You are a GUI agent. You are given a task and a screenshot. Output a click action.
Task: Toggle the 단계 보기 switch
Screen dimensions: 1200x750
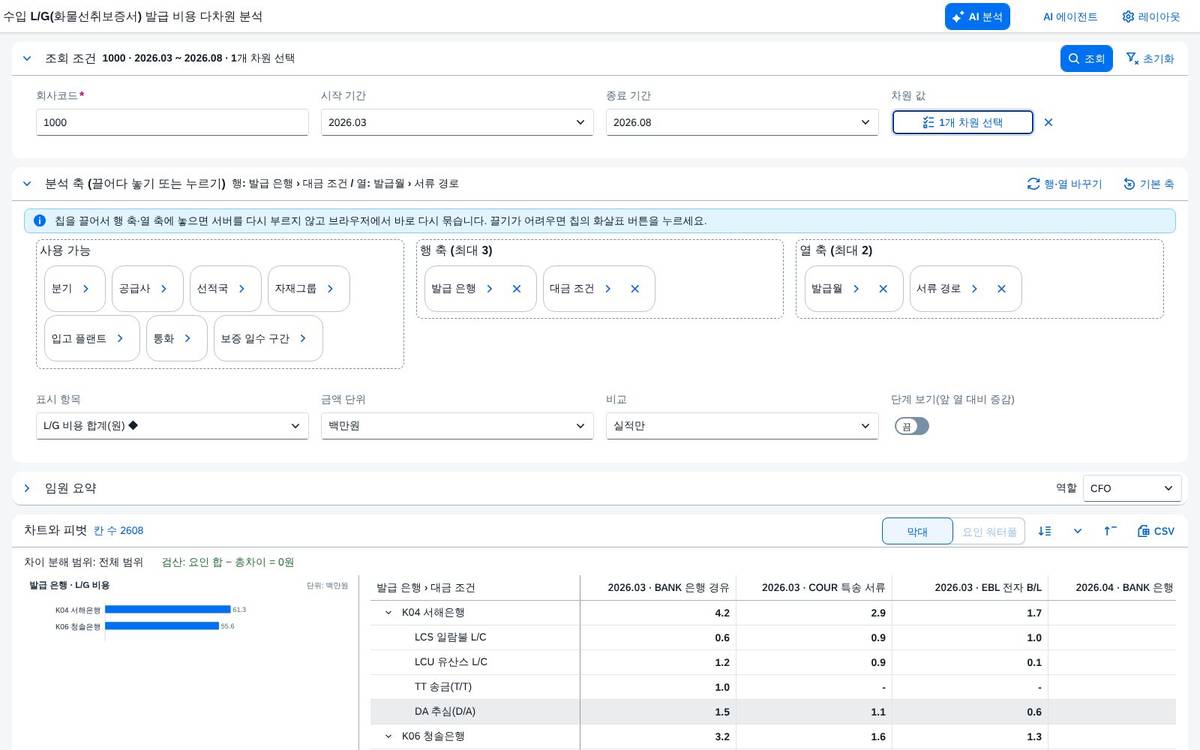[x=912, y=426]
